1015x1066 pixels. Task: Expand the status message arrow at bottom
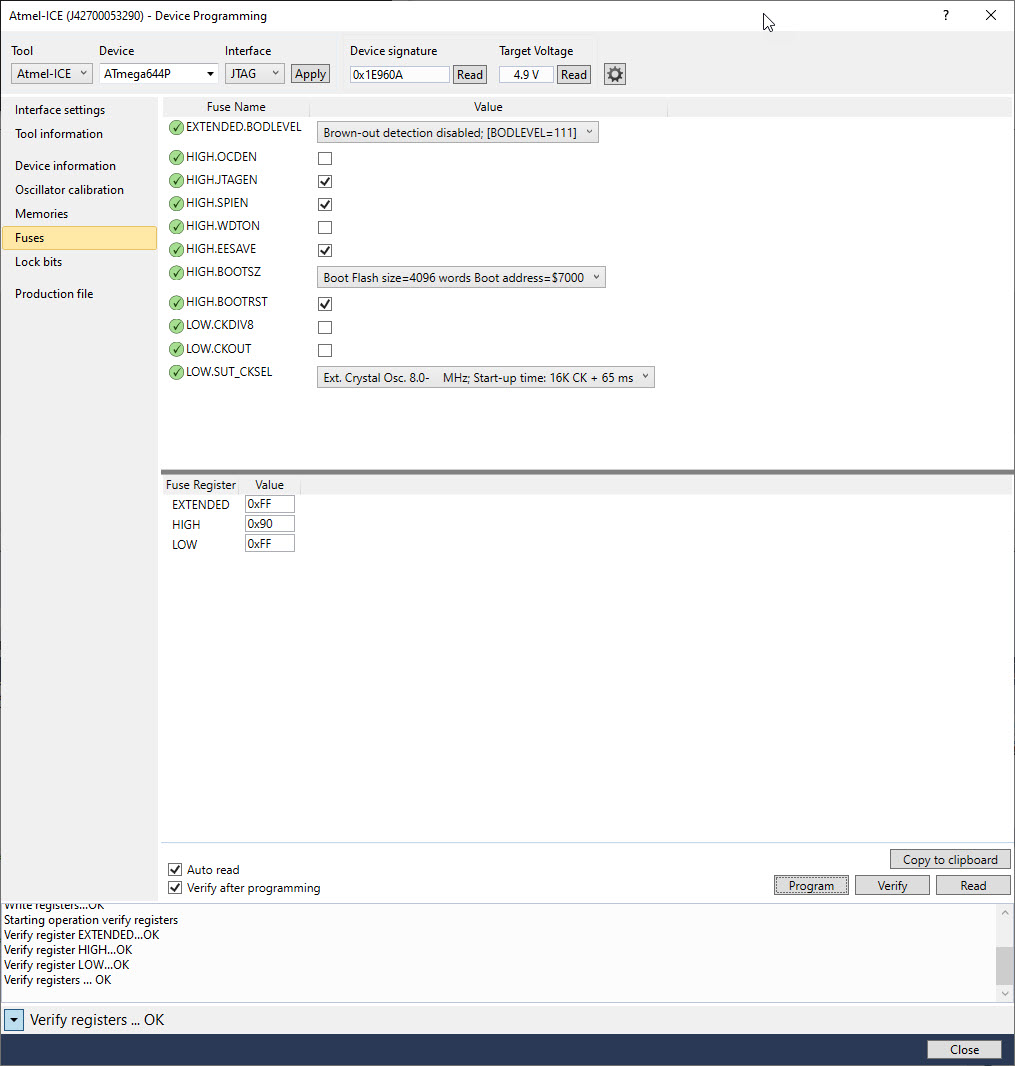14,1020
